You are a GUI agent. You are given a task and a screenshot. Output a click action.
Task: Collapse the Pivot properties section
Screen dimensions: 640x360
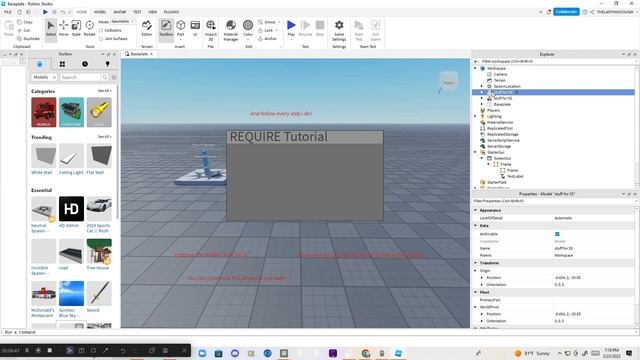[476, 292]
